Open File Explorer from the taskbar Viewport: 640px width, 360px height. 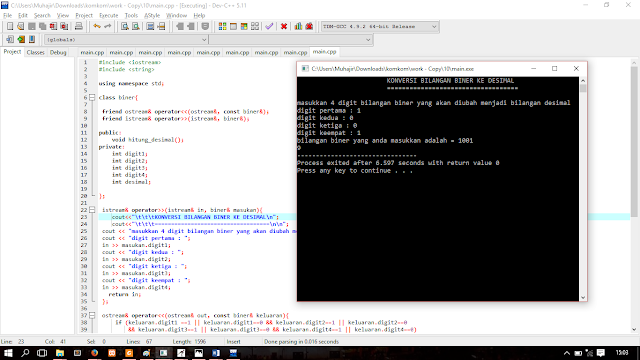coord(60,353)
